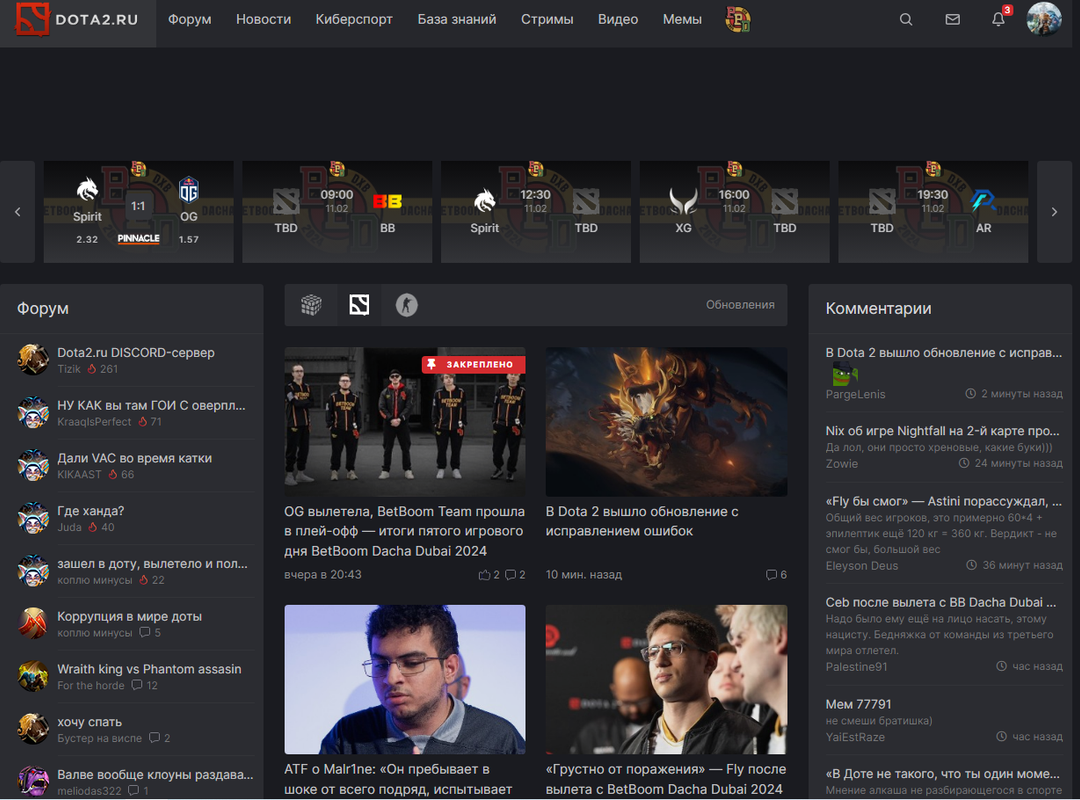Open the Мем 77791 comment
This screenshot has width=1080, height=800.
858,704
